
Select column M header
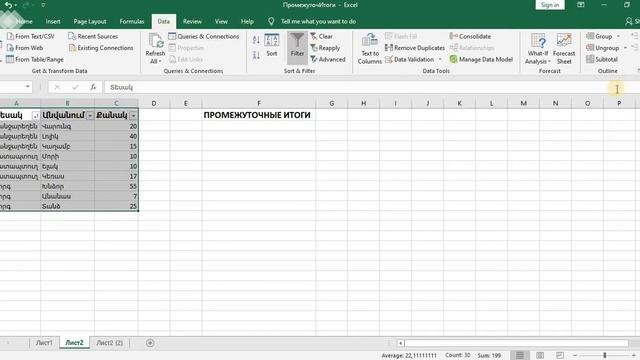(x=523, y=103)
